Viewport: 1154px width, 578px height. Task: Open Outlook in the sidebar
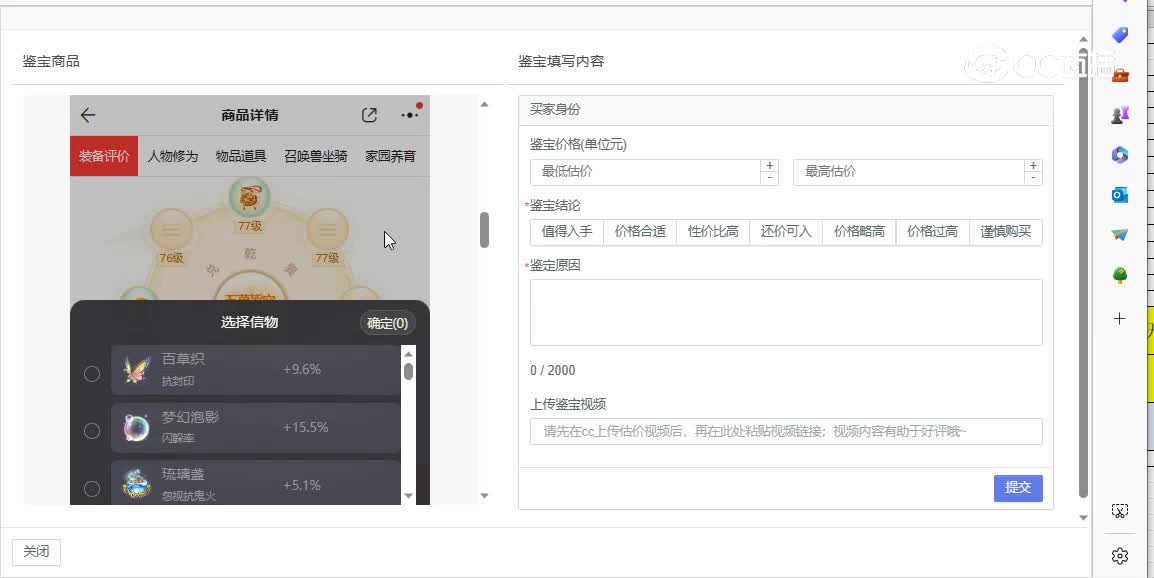coord(1119,194)
